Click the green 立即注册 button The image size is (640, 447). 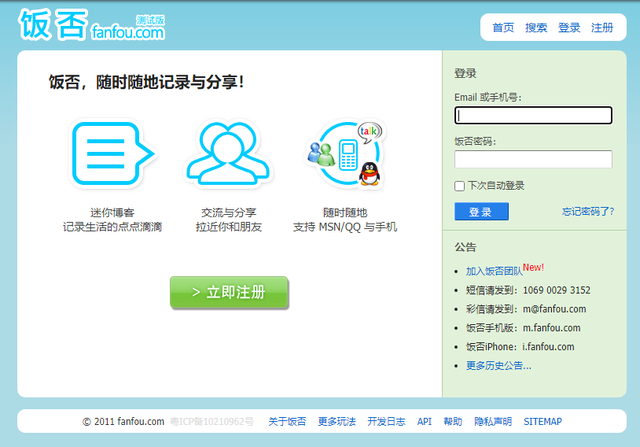[x=229, y=292]
